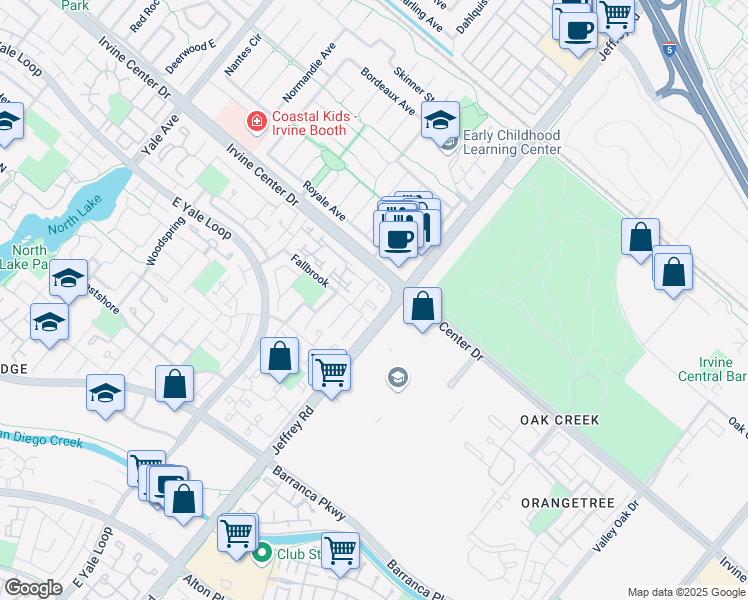Screen dimensions: 748x600
Task: Select the Valley Oak Dr street label
Action: tap(615, 526)
